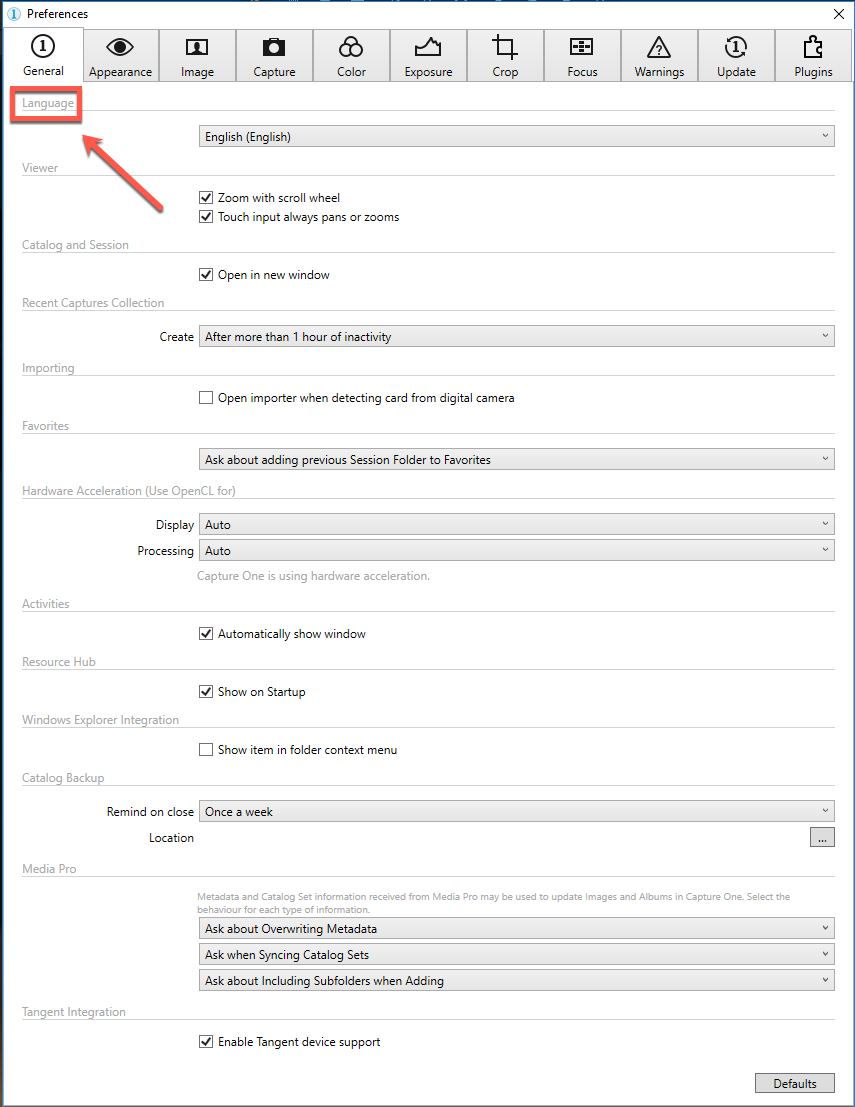
Task: Disable Zoom with scroll wheel
Action: pyautogui.click(x=206, y=198)
